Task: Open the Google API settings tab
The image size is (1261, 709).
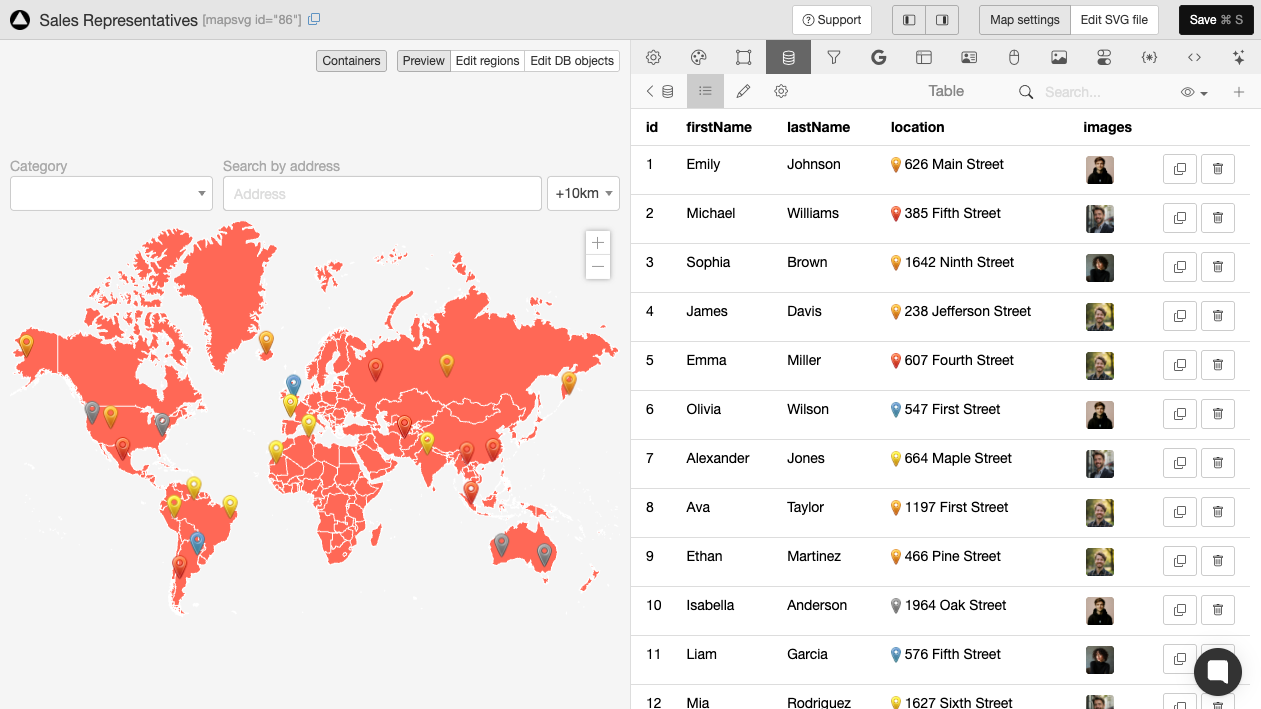Action: (879, 58)
